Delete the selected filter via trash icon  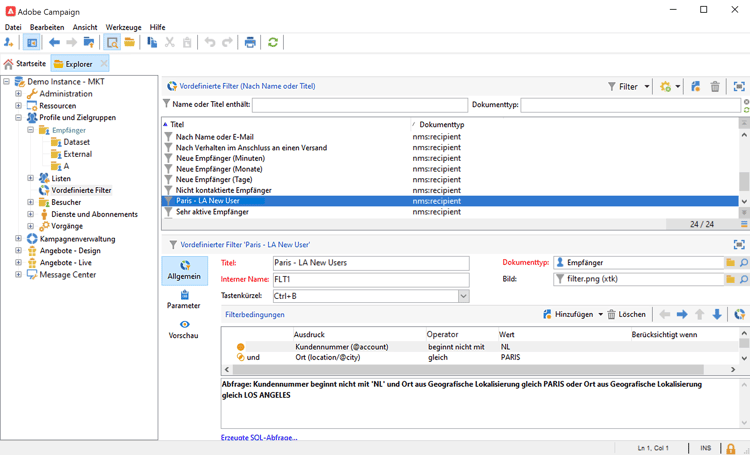(715, 87)
